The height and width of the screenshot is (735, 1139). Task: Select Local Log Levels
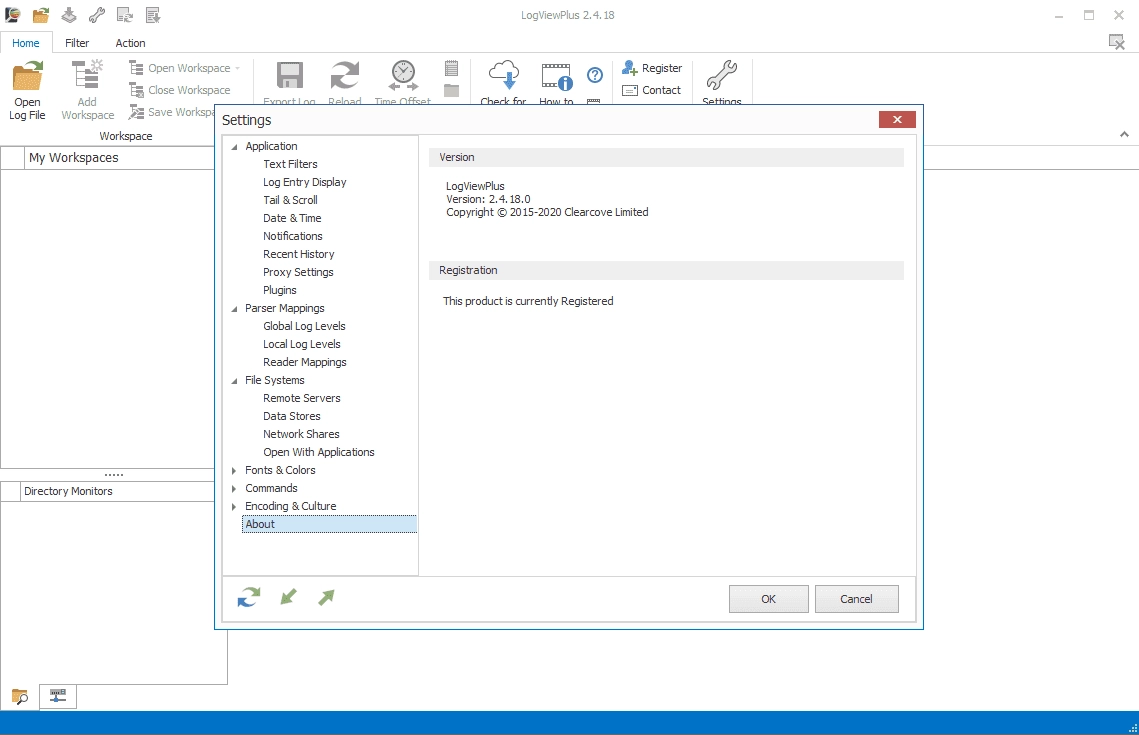point(301,344)
